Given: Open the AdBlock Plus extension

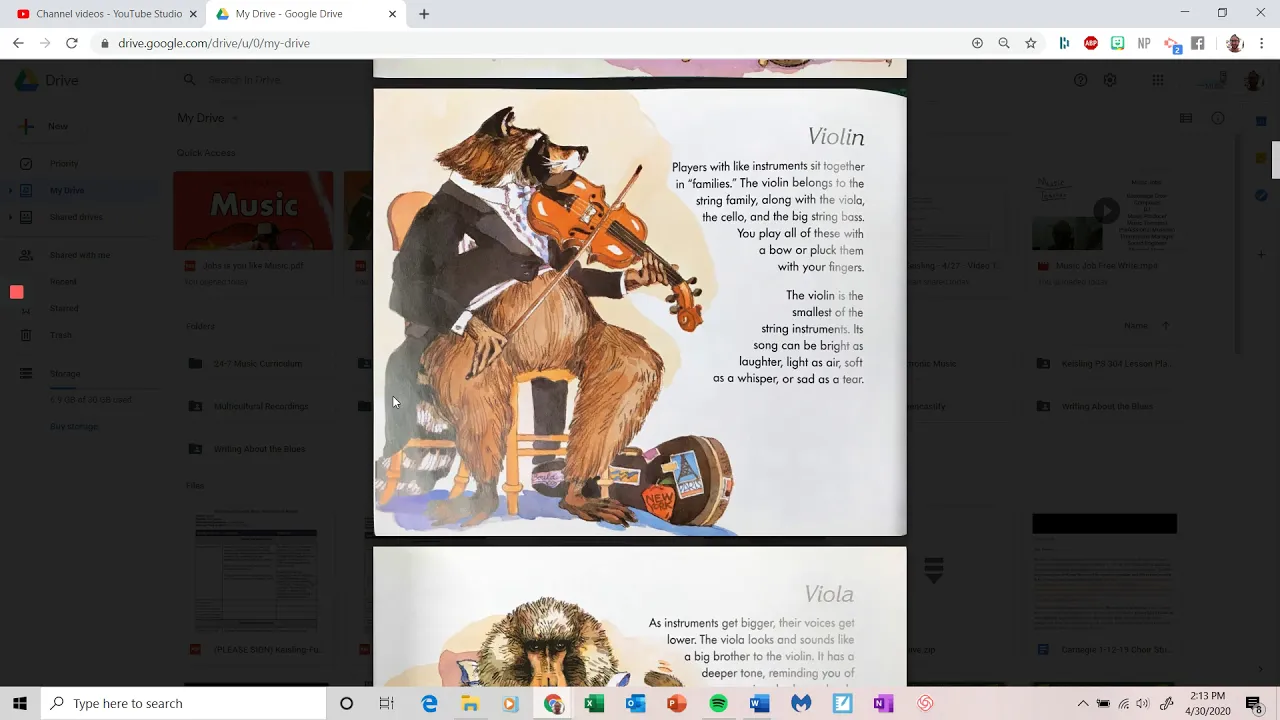Looking at the screenshot, I should tap(1091, 43).
